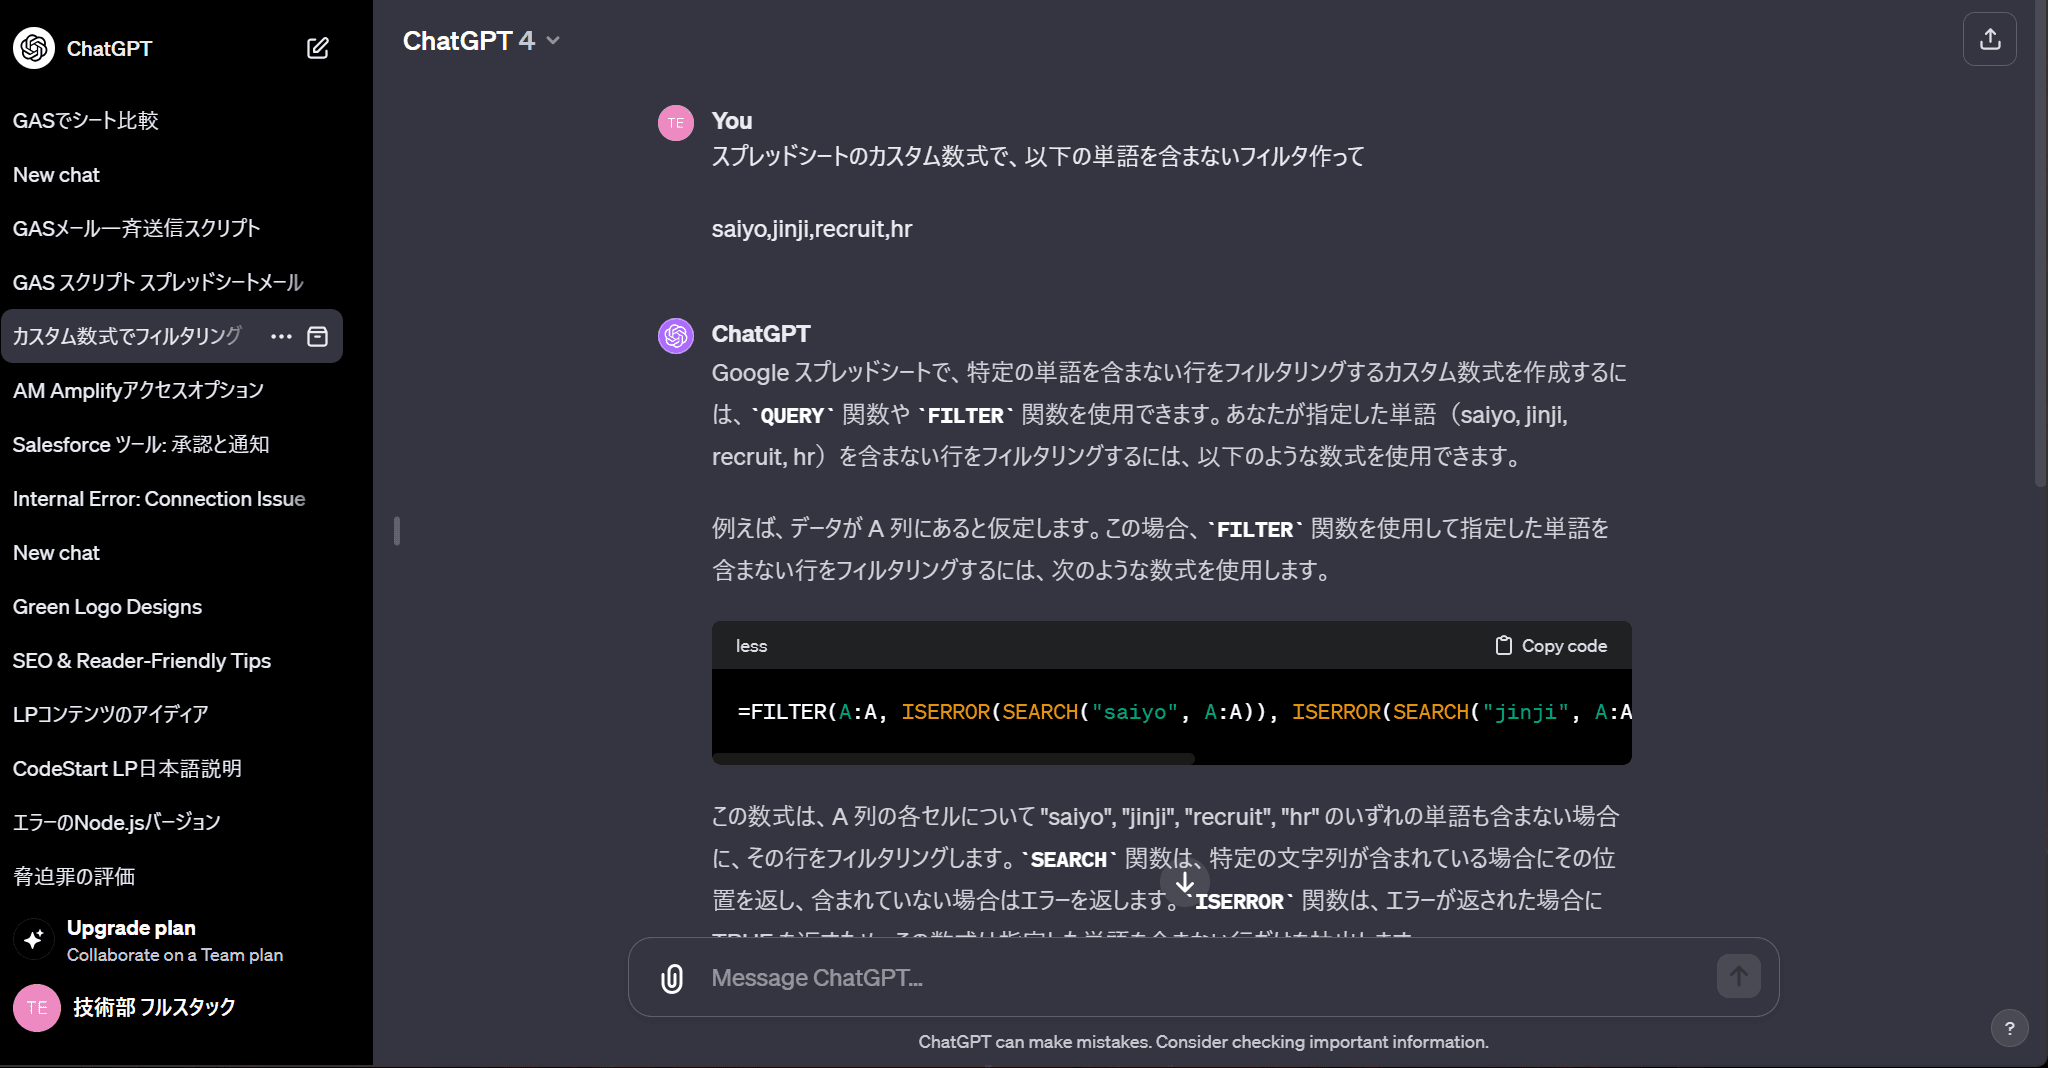This screenshot has height=1068, width=2048.
Task: Click the send message arrow button
Action: coord(1738,976)
